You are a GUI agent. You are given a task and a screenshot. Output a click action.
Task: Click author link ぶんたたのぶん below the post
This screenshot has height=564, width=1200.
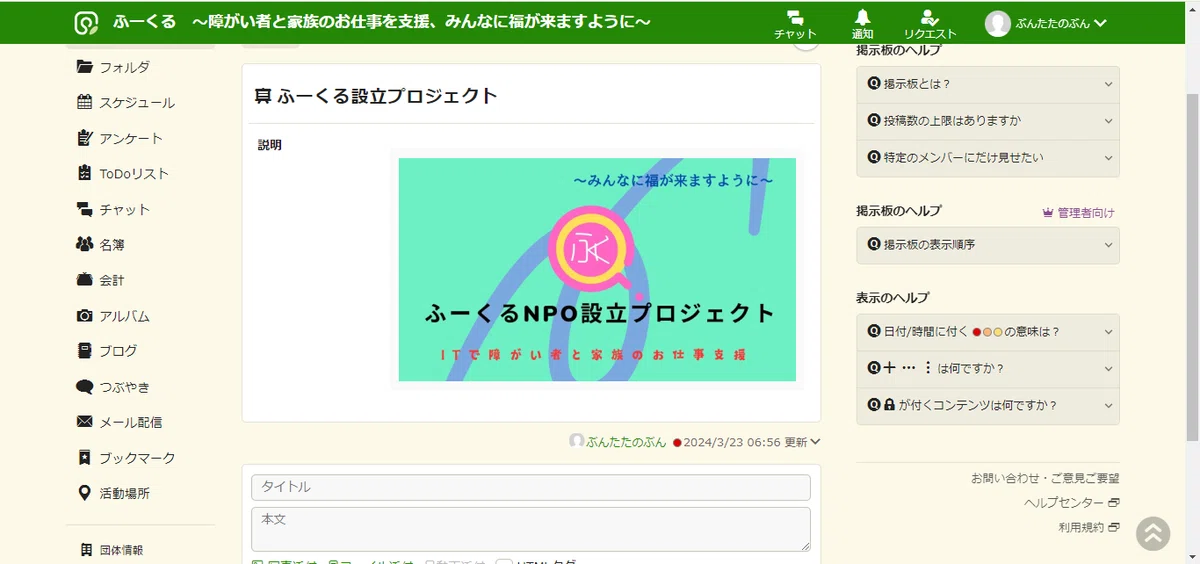[x=626, y=441]
